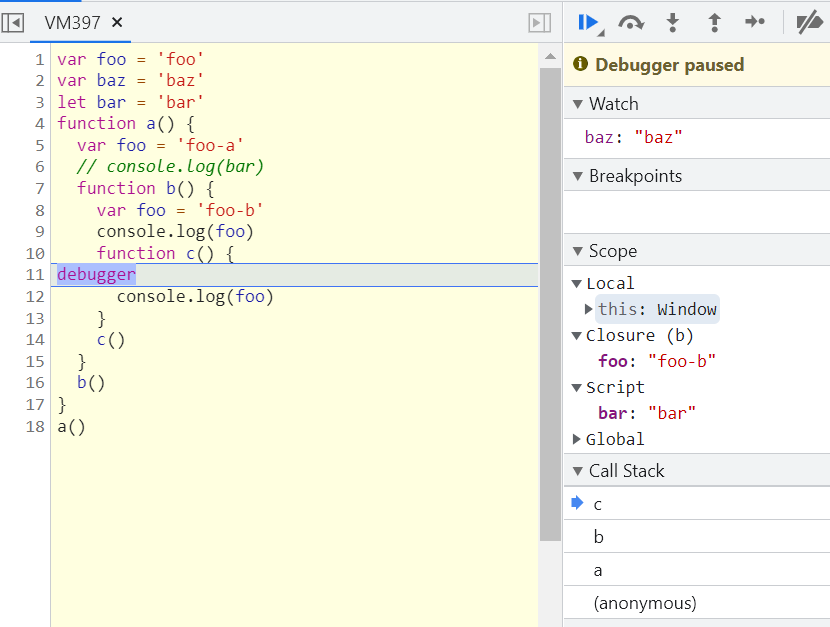
Task: Resume script execution with play button
Action: 588,22
